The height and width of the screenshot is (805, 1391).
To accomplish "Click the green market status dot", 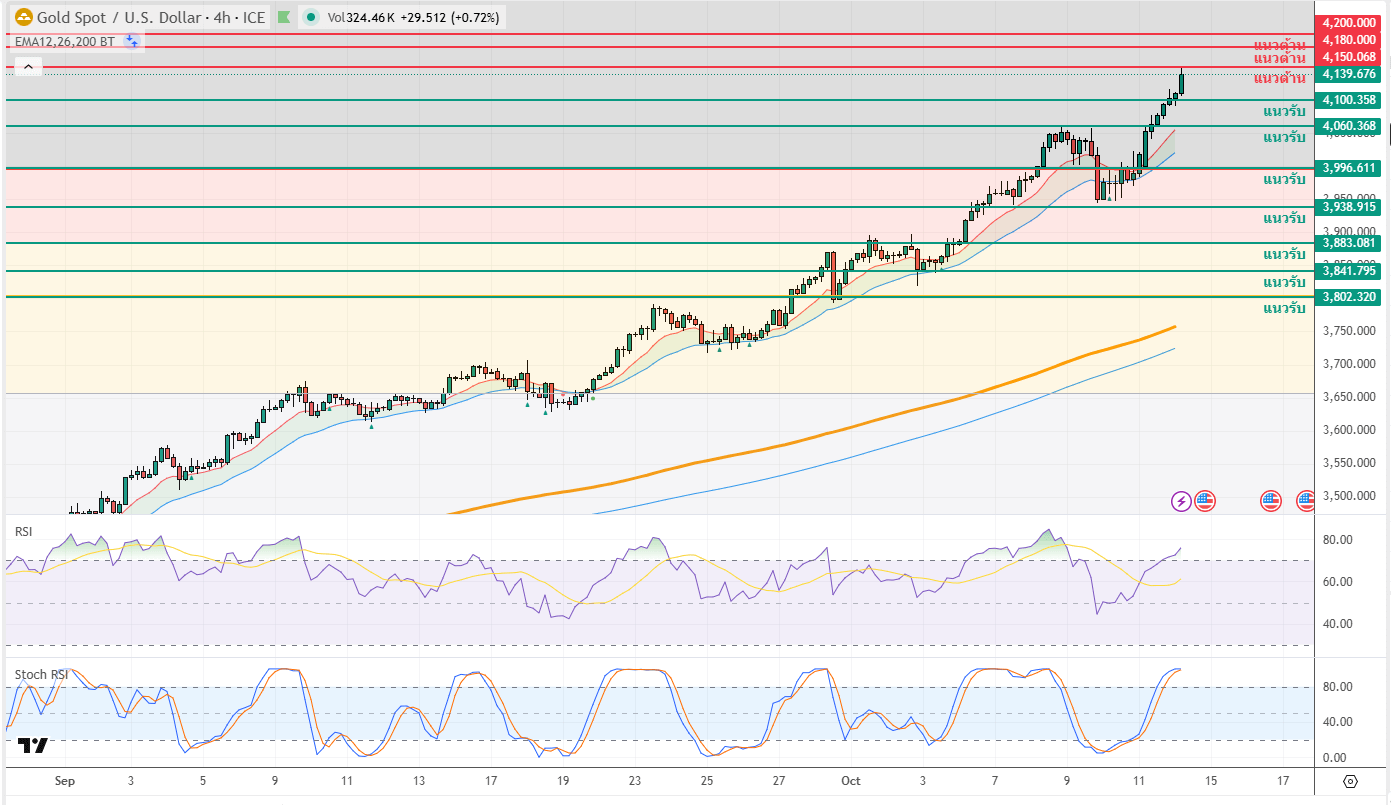I will coord(312,17).
